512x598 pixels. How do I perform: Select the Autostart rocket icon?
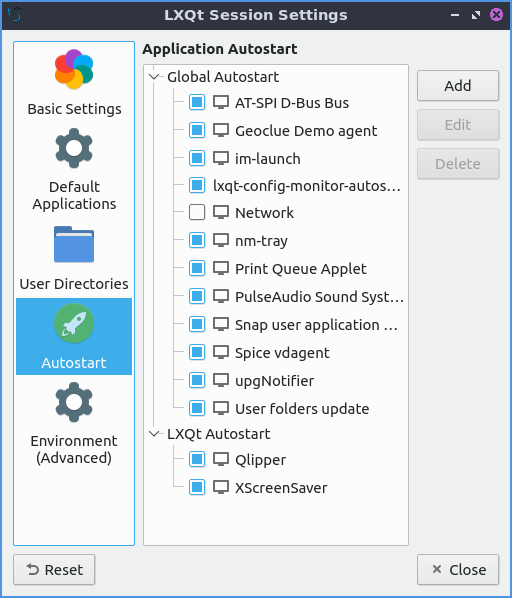pos(74,323)
